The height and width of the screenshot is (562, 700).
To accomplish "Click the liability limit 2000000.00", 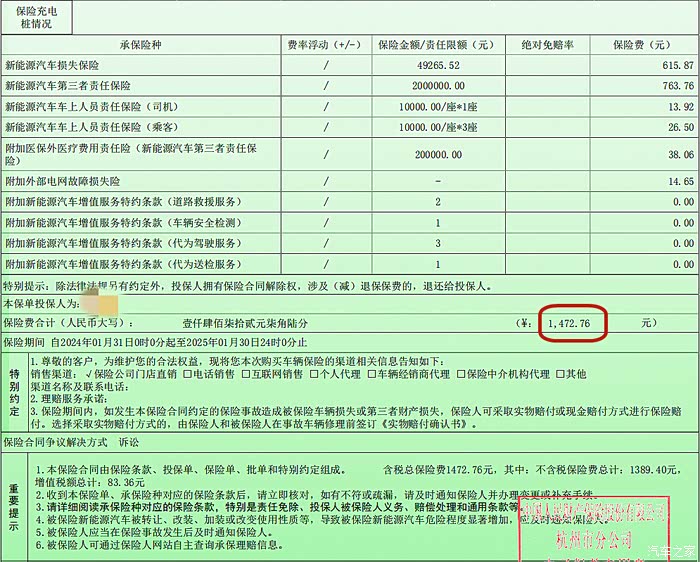I will point(438,86).
